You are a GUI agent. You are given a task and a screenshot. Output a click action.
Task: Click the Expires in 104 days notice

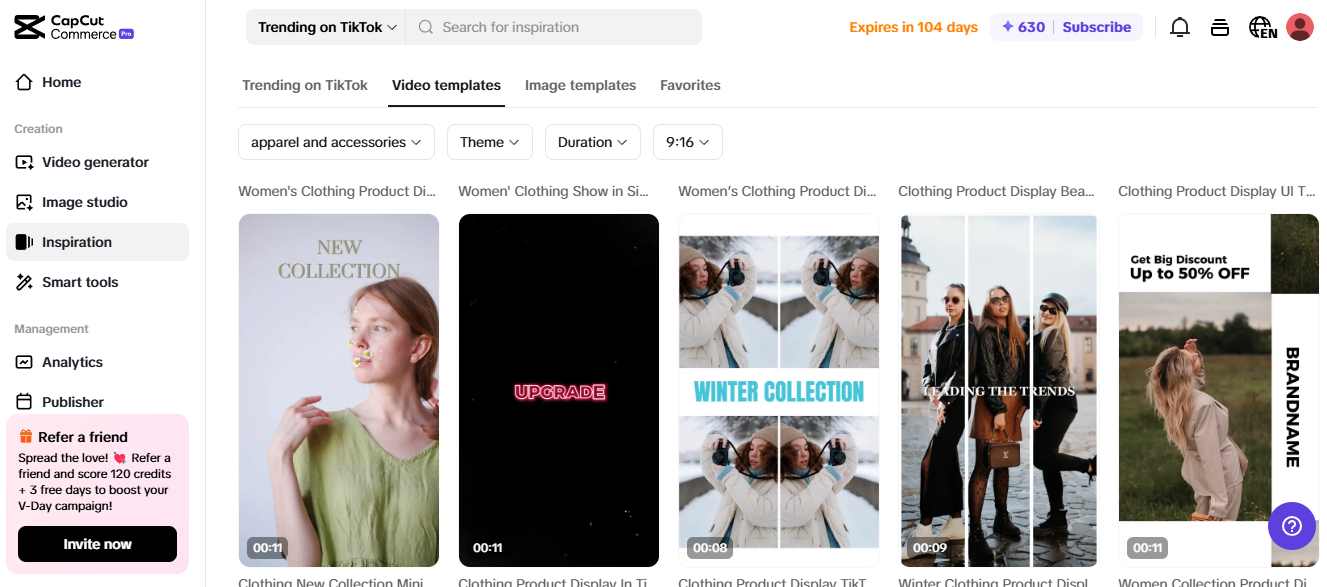tap(913, 27)
